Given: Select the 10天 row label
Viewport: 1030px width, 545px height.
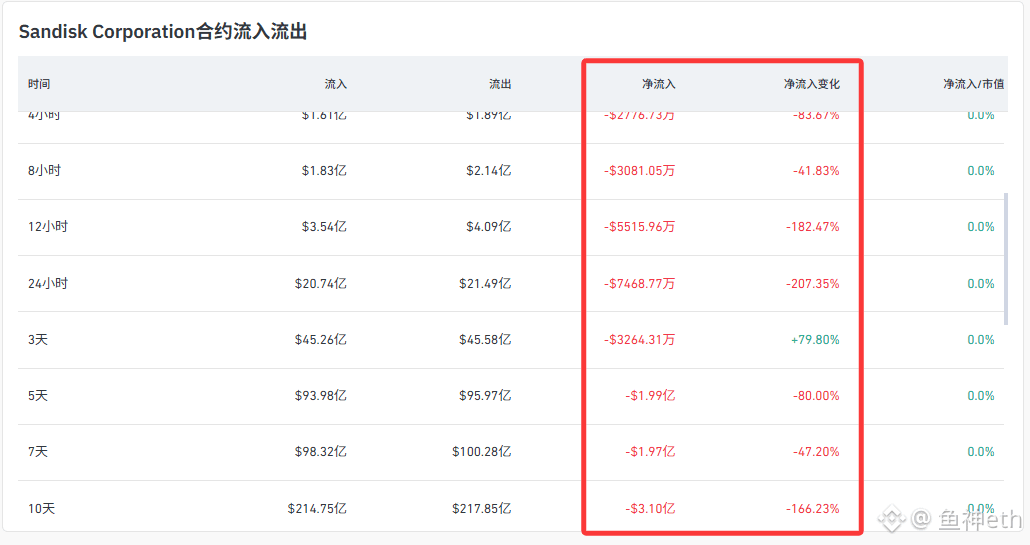Looking at the screenshot, I should (41, 509).
